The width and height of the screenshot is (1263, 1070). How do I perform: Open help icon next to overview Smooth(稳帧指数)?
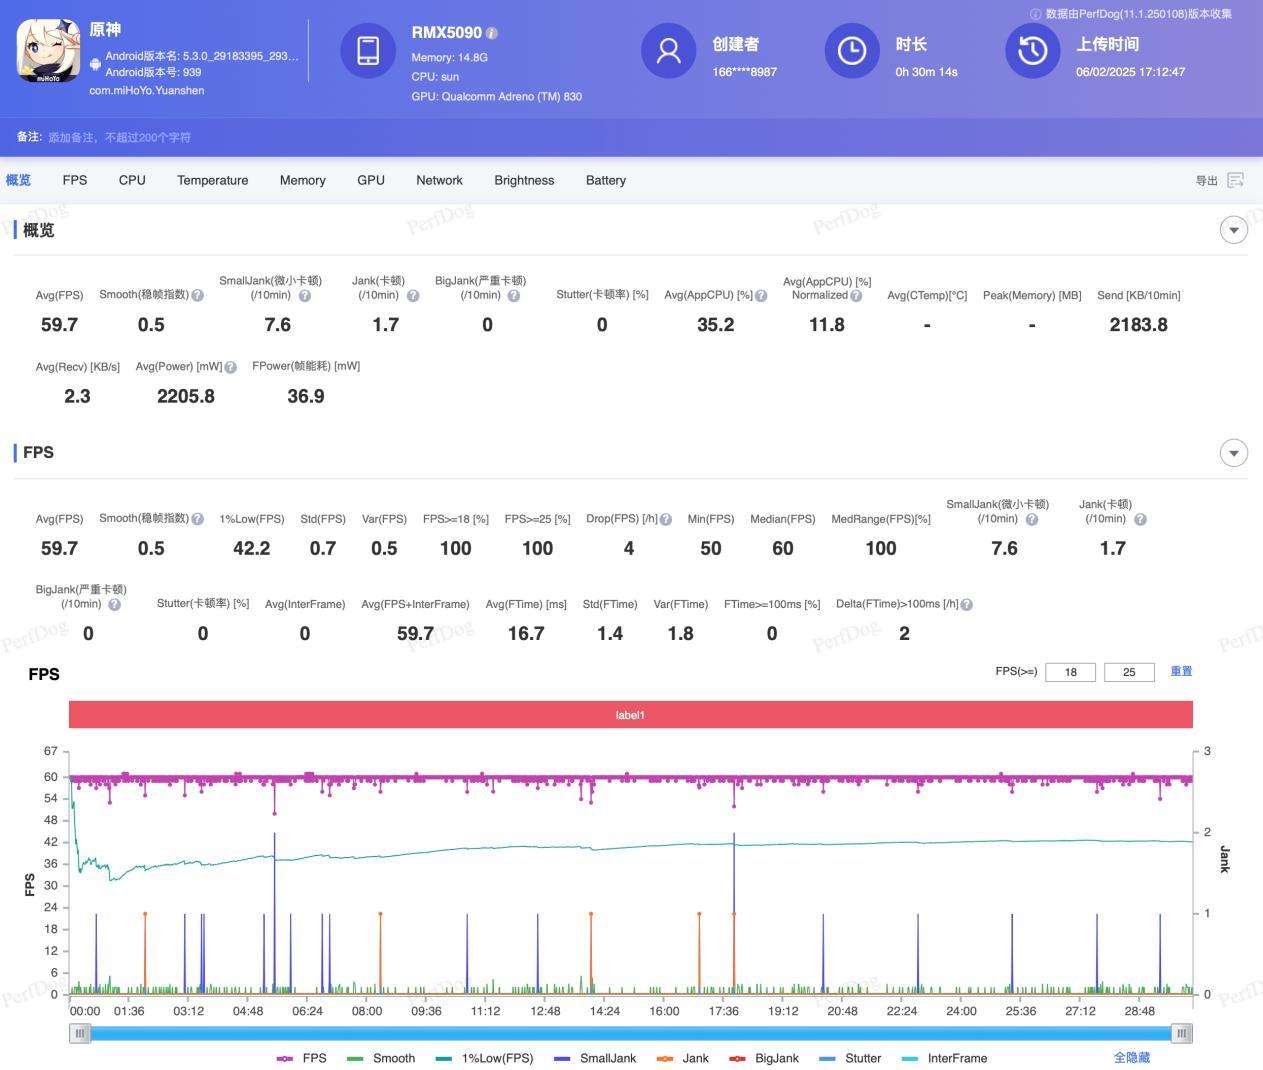pyautogui.click(x=197, y=295)
